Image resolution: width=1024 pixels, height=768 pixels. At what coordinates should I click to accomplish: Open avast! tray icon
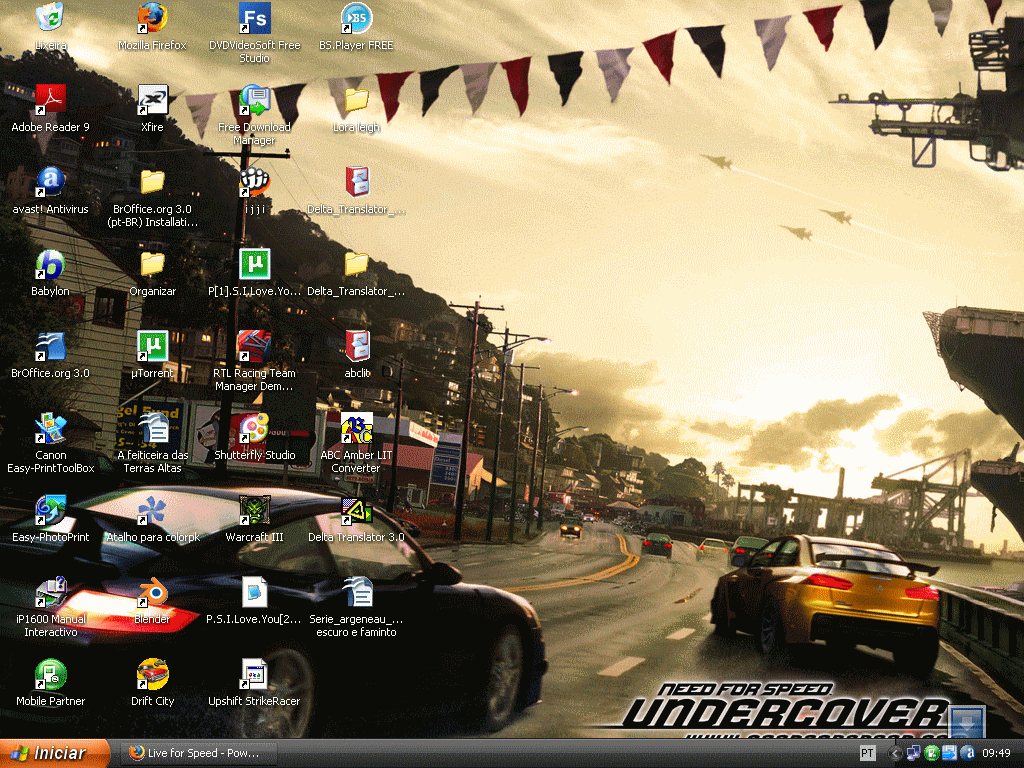pos(969,754)
